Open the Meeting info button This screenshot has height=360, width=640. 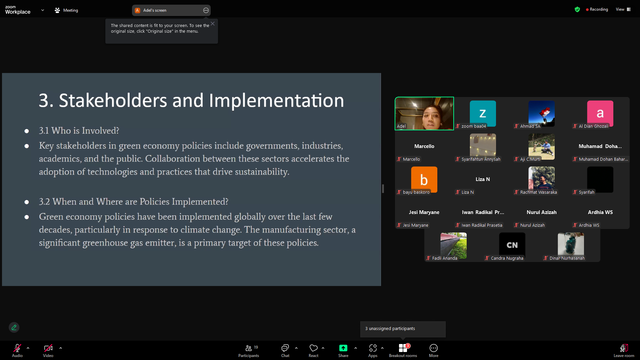[x=66, y=10]
